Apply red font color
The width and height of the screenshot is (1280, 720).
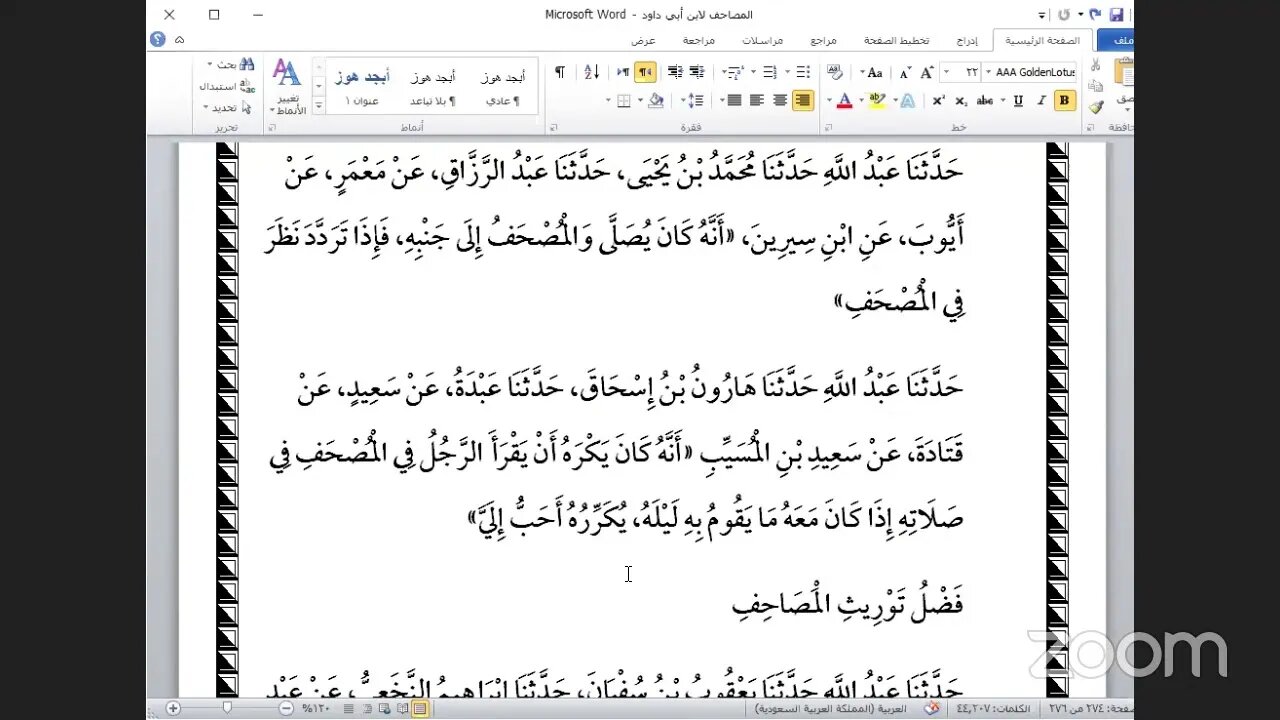(x=845, y=100)
